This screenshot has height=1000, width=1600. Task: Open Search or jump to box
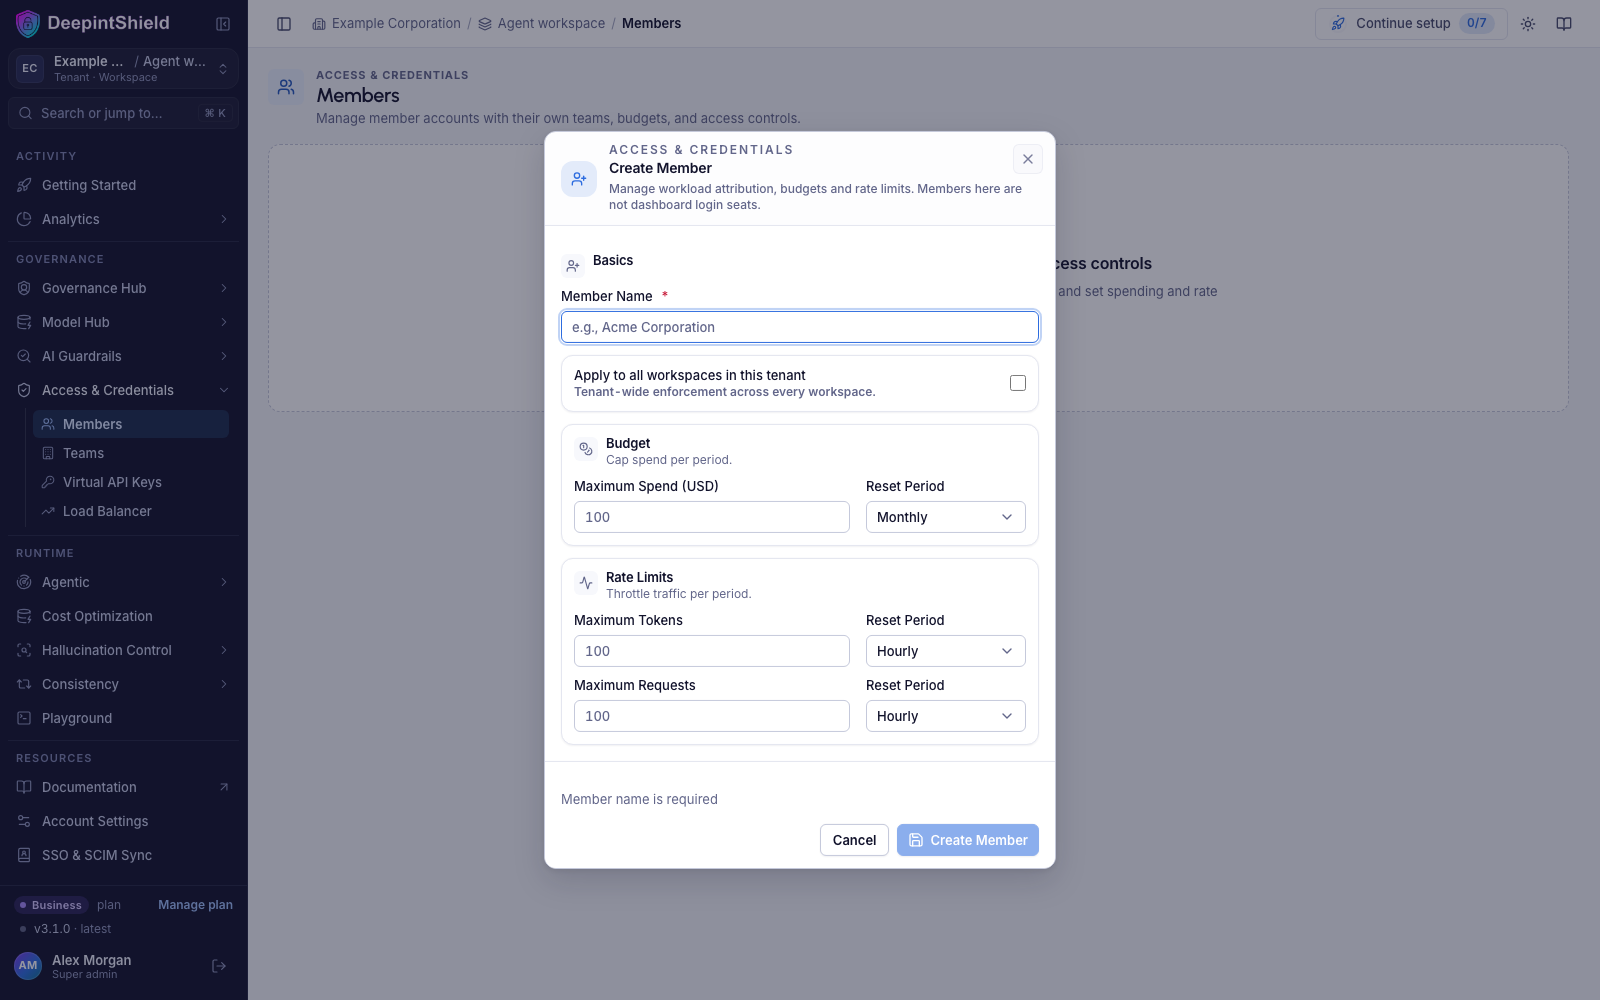tap(124, 113)
